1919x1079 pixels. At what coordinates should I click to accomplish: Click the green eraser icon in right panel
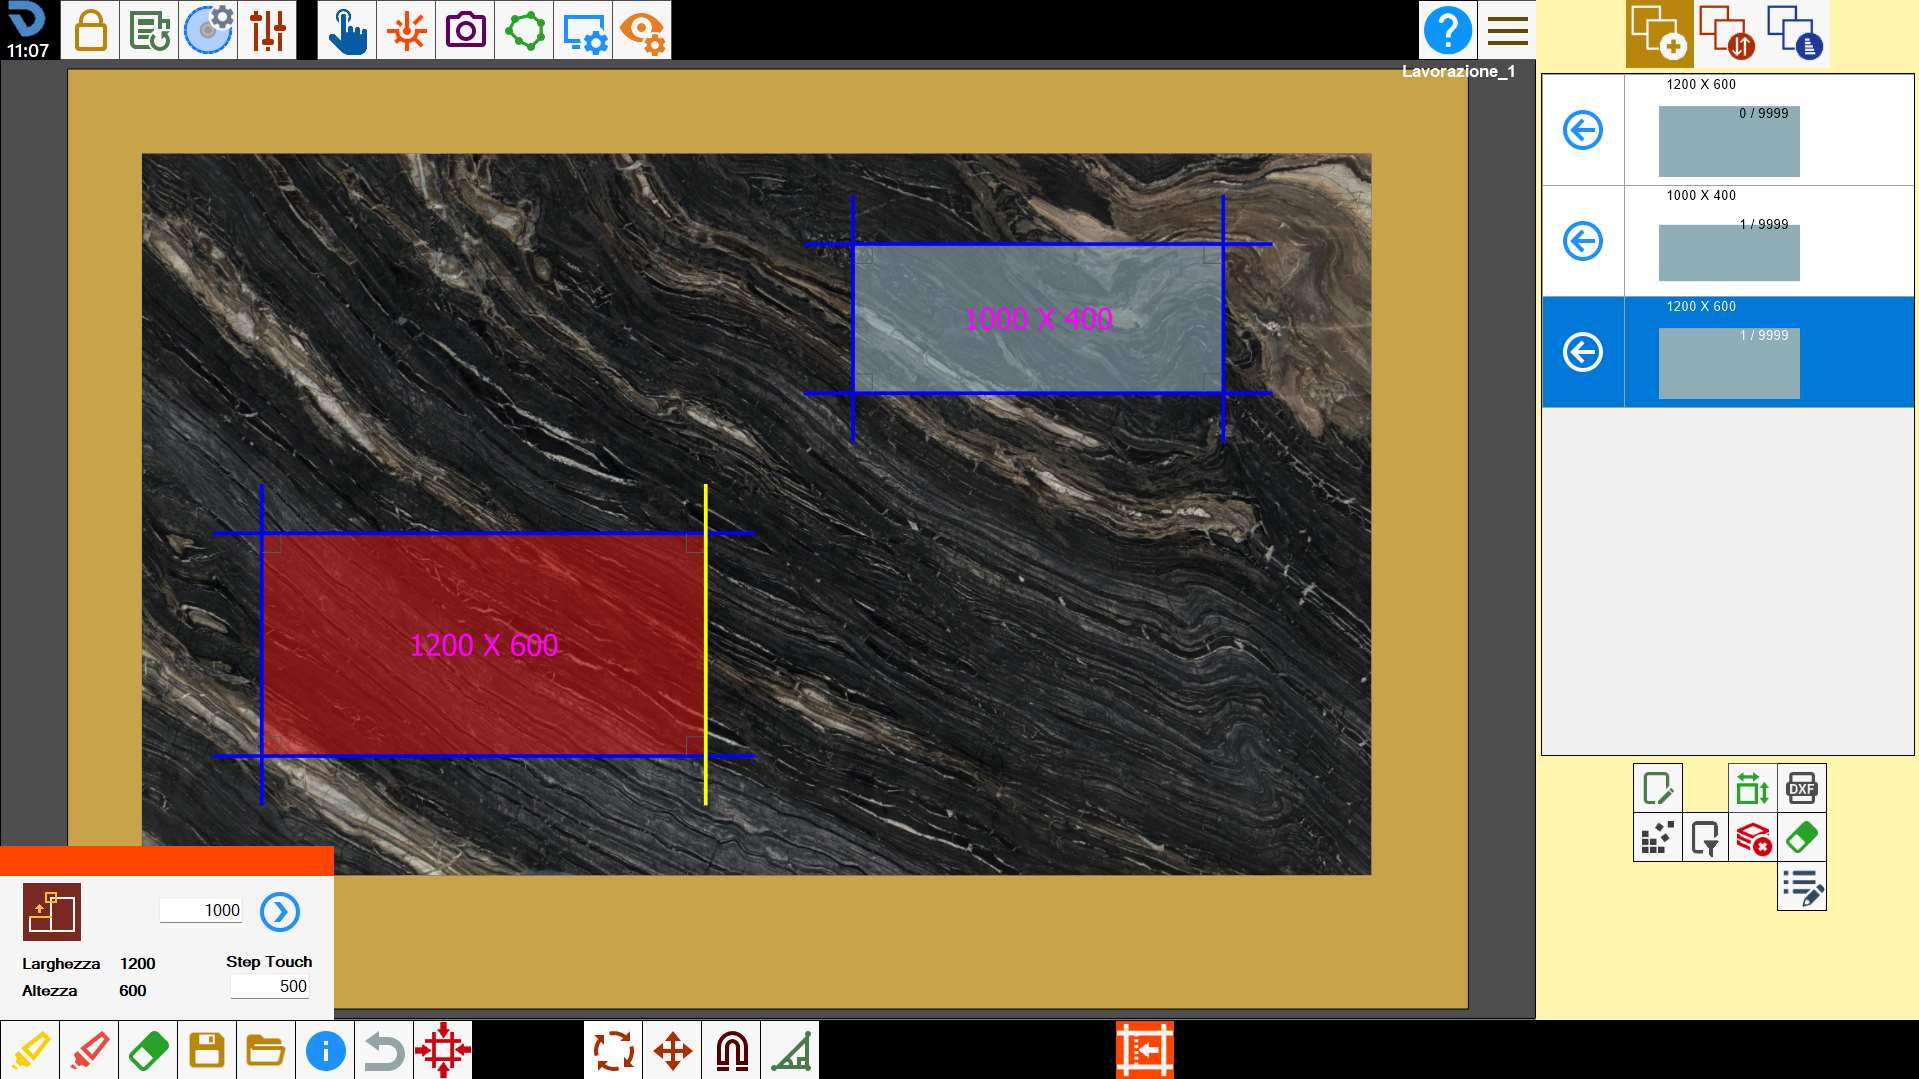[x=1801, y=837]
